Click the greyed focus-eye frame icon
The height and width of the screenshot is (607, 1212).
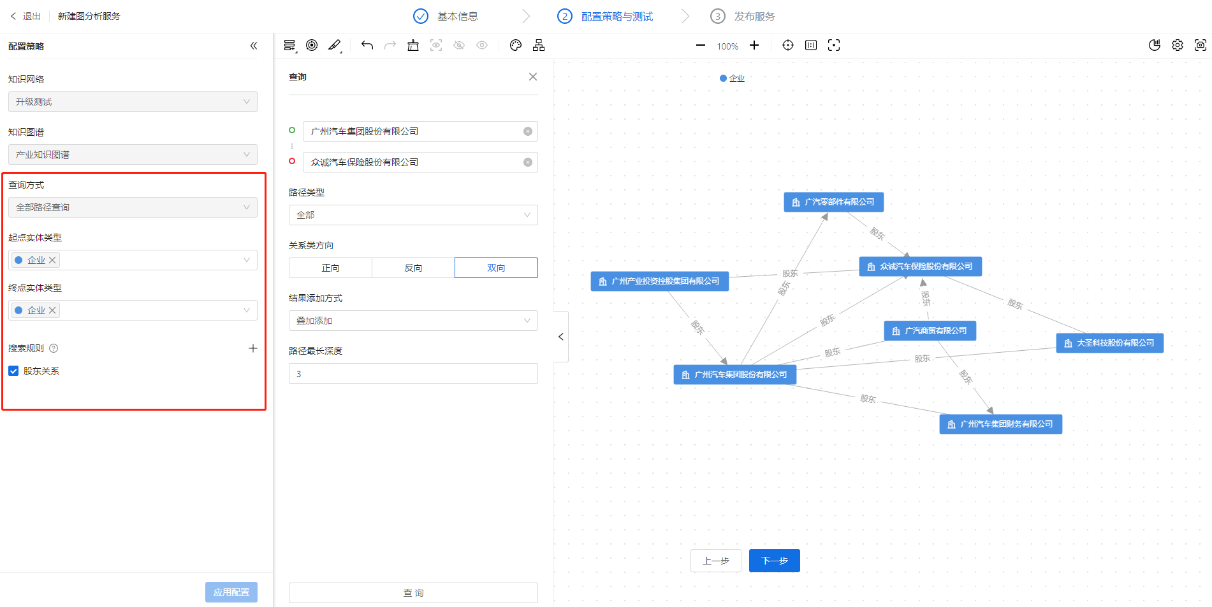(436, 45)
